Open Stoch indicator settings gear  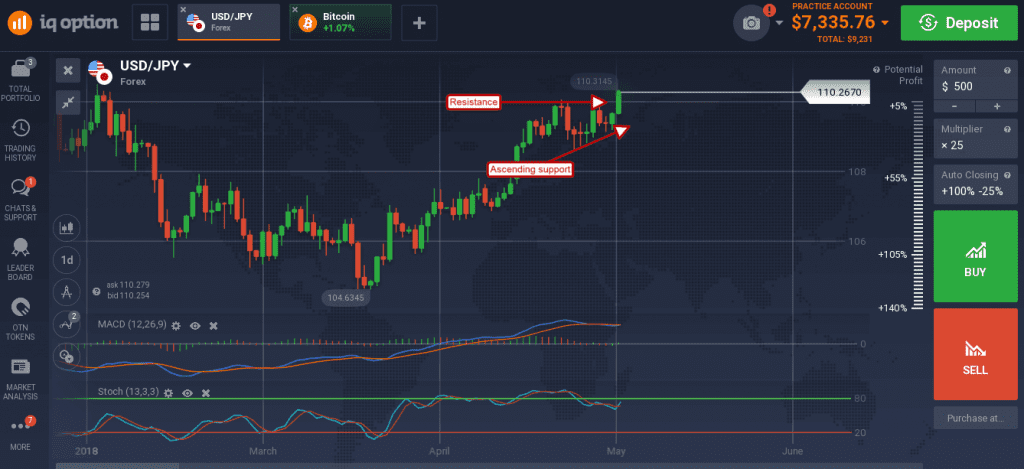168,393
